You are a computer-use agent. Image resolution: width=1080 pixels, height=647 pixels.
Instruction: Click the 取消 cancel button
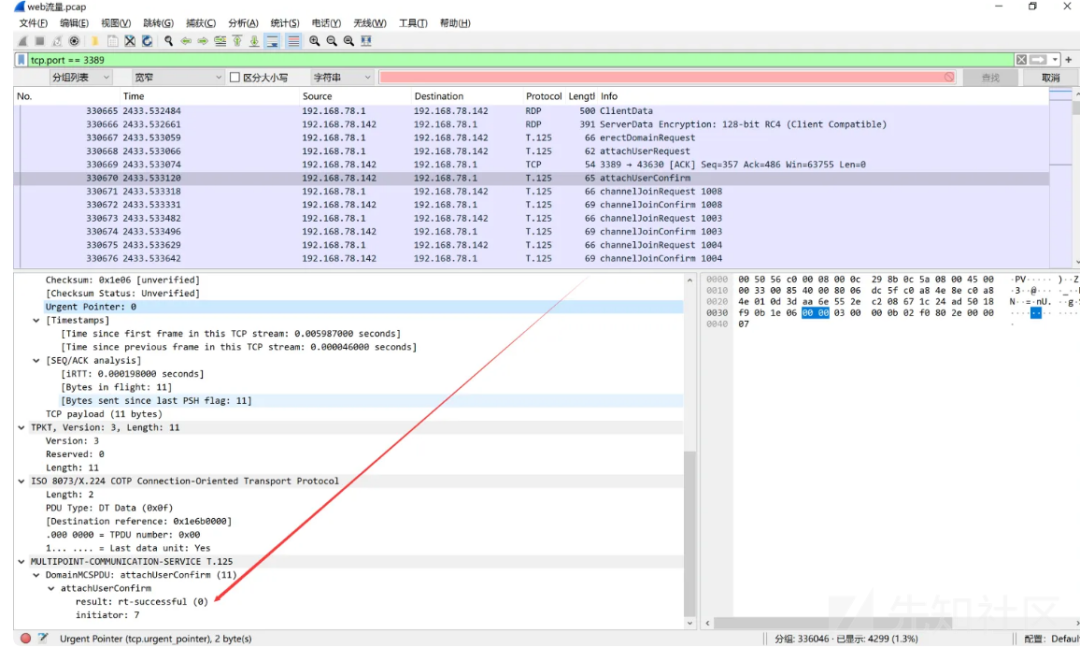[1050, 77]
